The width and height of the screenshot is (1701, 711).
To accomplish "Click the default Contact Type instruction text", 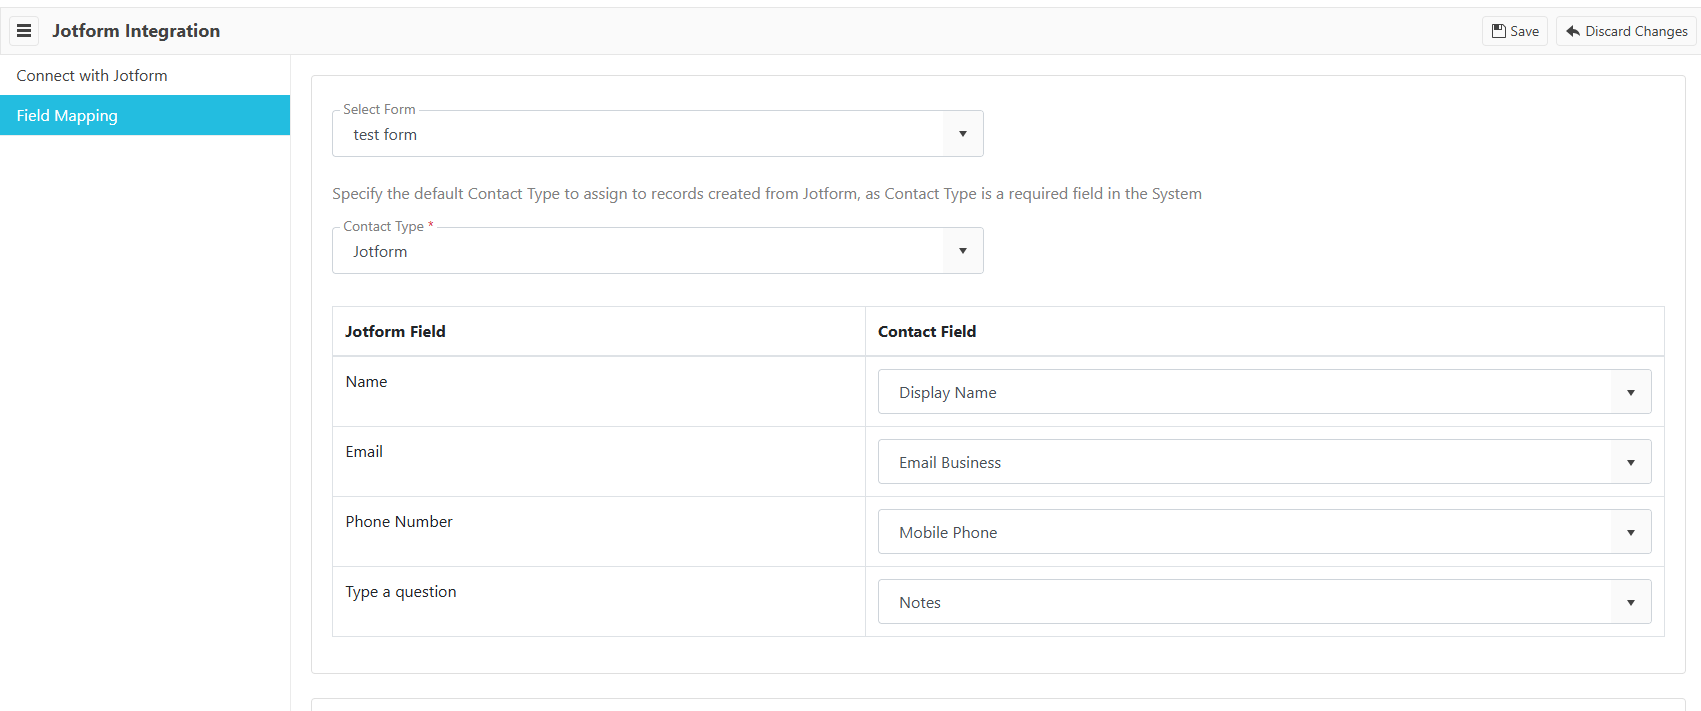I will coord(767,194).
